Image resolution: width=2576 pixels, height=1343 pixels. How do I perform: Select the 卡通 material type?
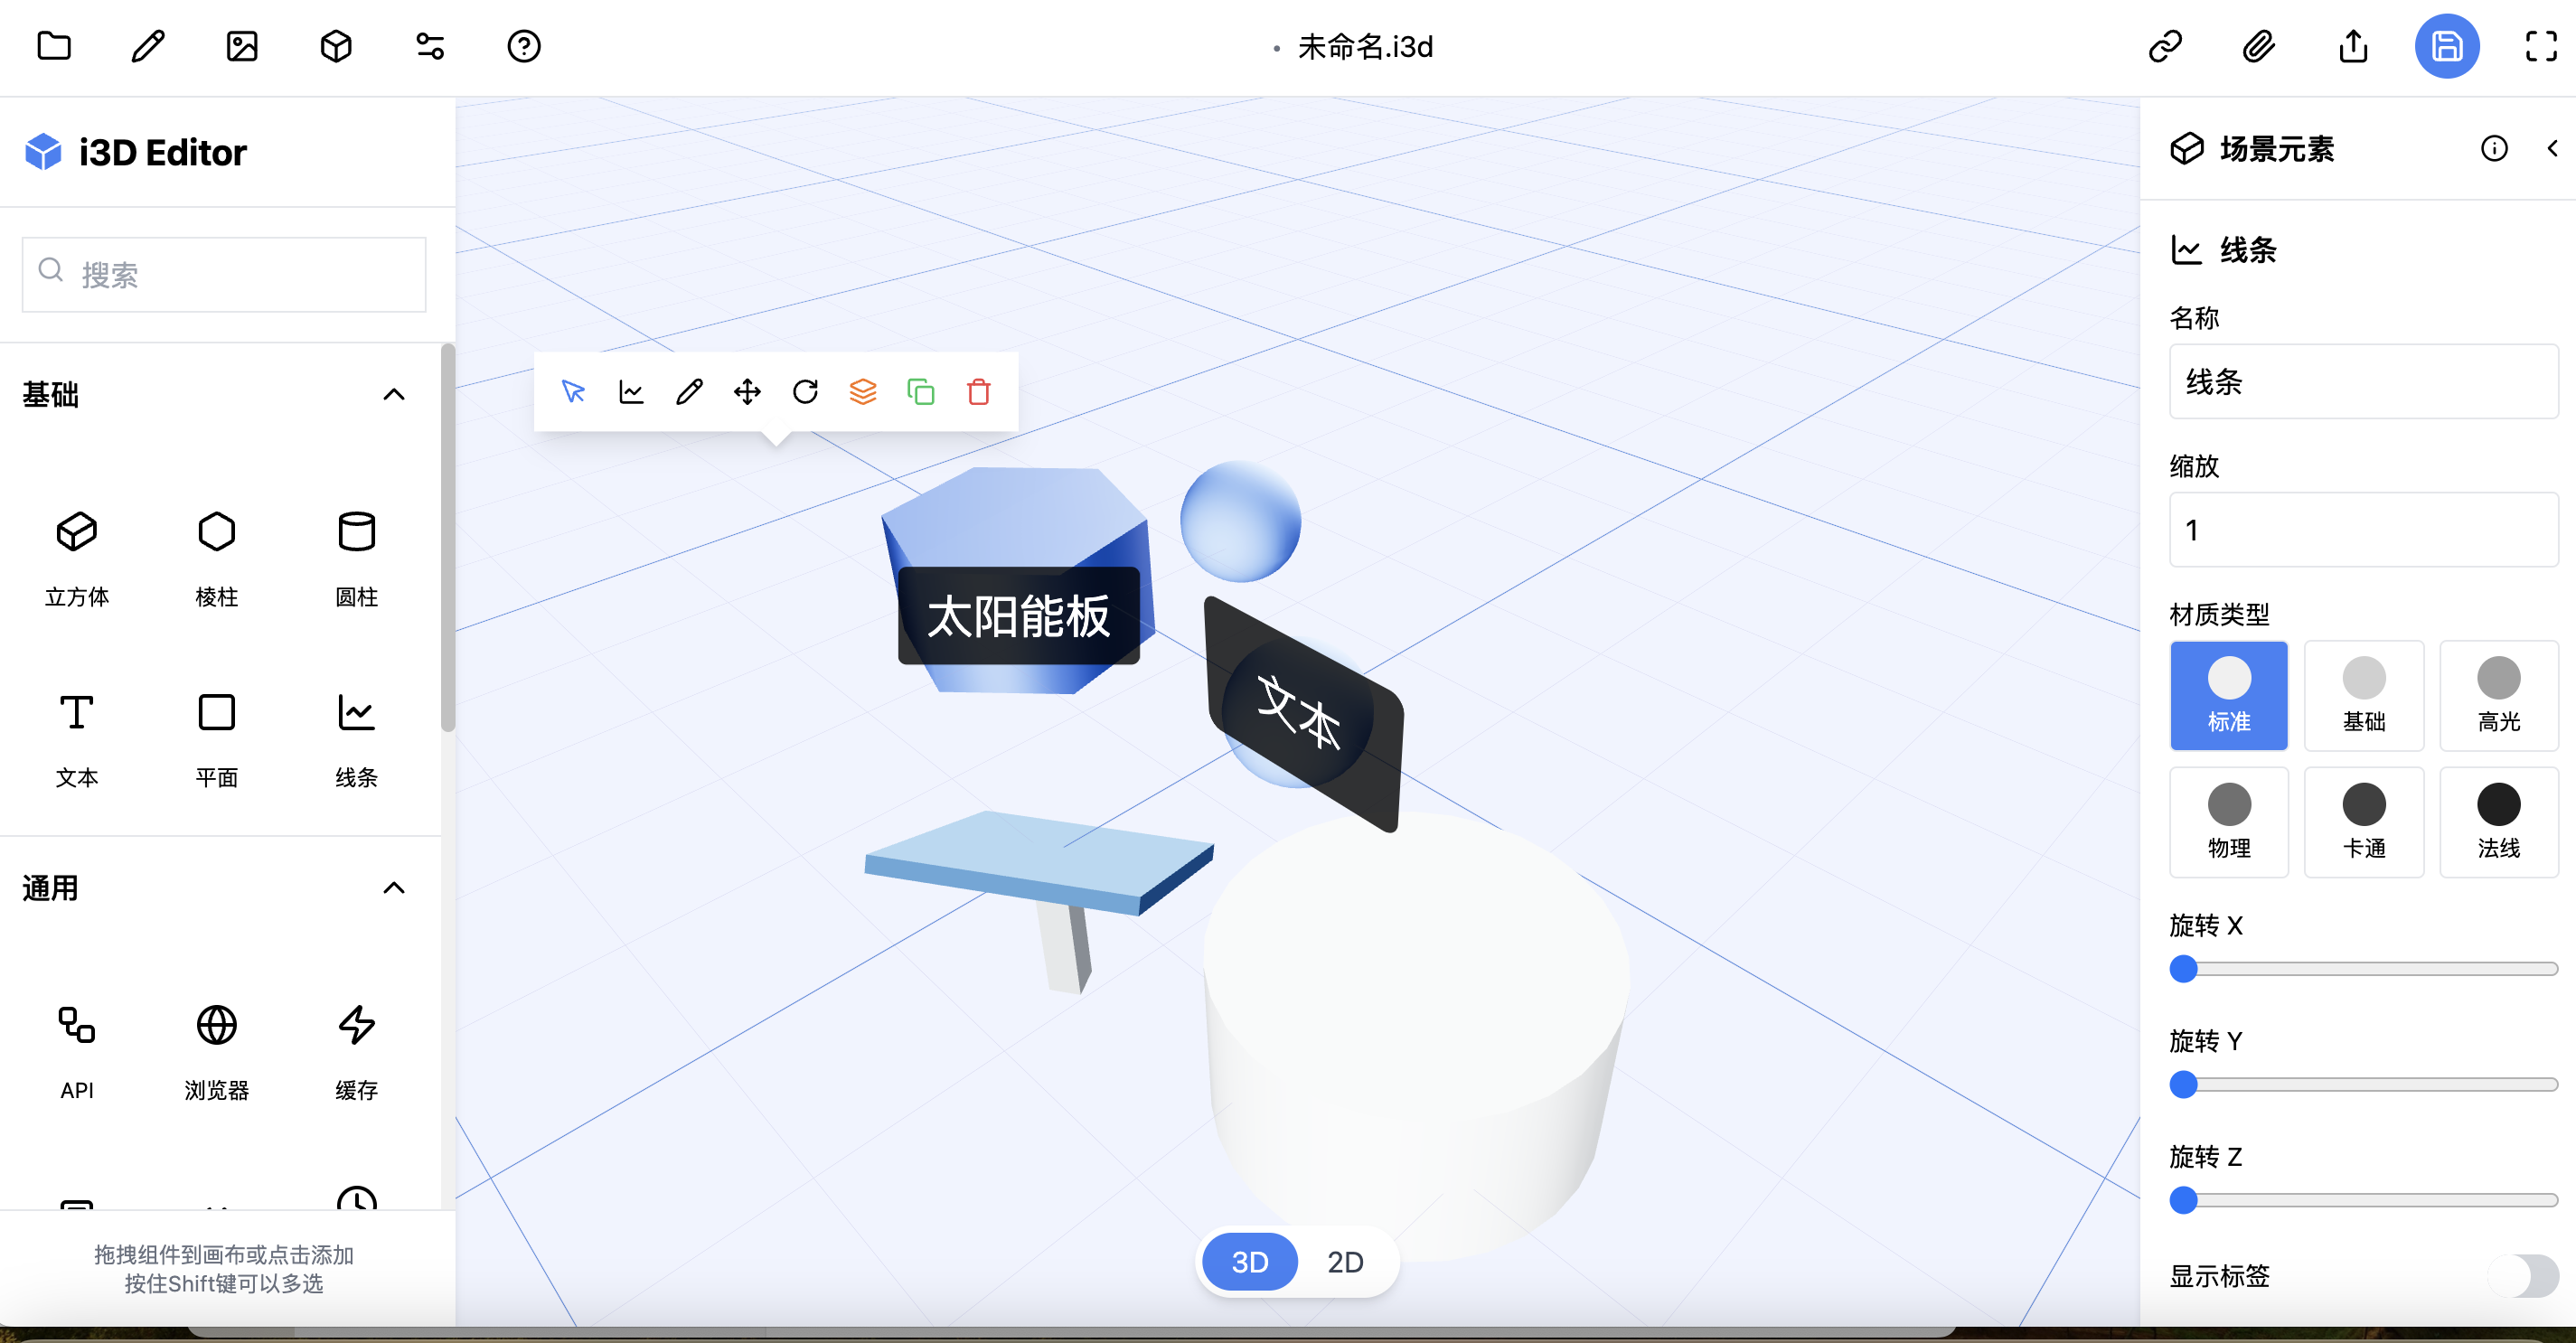pos(2364,821)
